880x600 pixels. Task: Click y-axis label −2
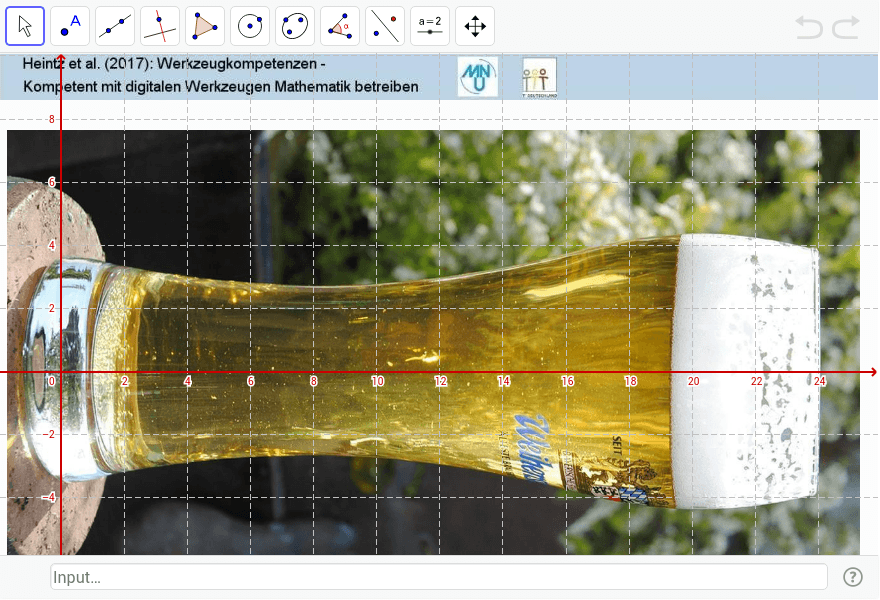pyautogui.click(x=49, y=434)
